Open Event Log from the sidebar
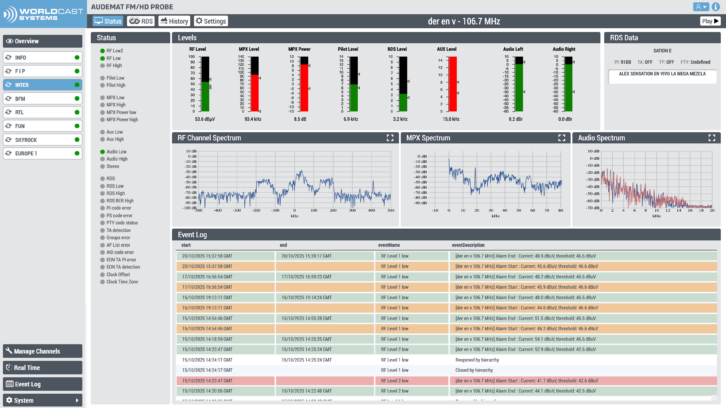The height and width of the screenshot is (408, 726). pos(42,384)
